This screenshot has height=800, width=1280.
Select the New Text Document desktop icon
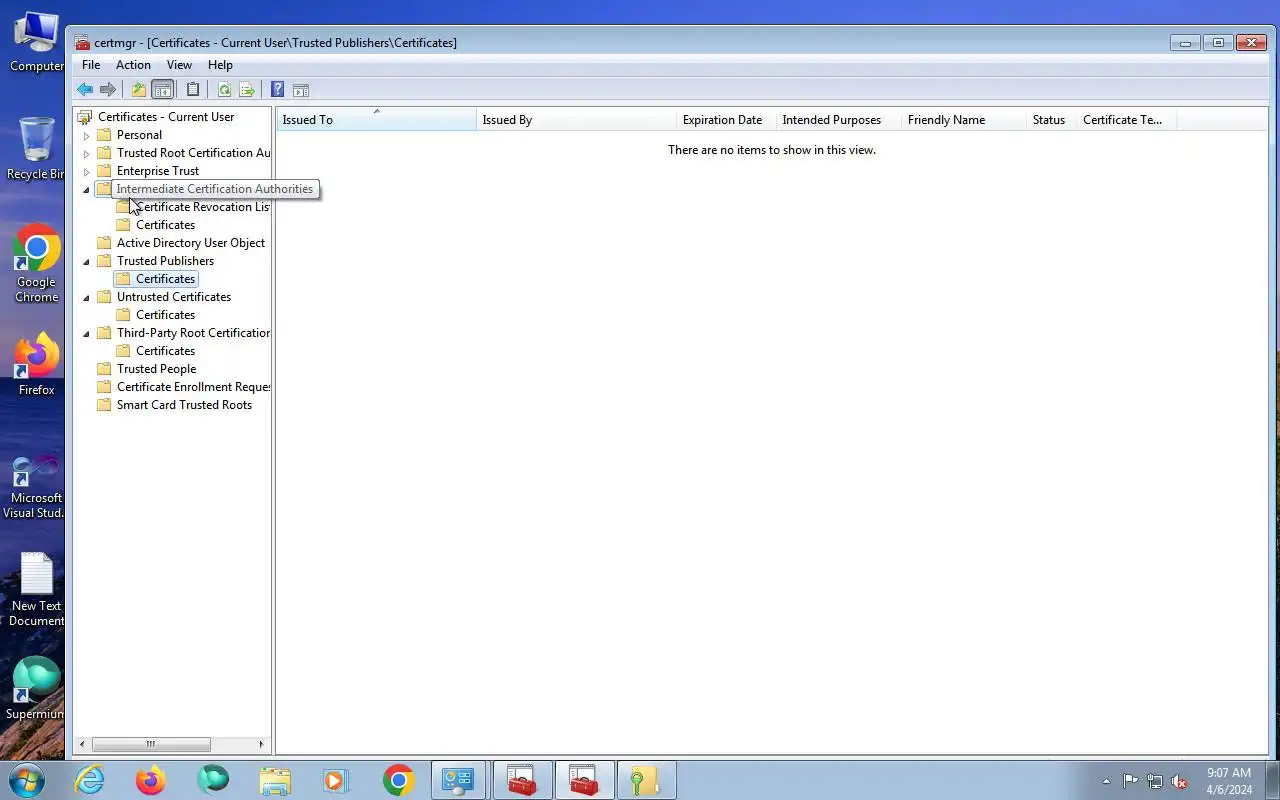click(36, 590)
